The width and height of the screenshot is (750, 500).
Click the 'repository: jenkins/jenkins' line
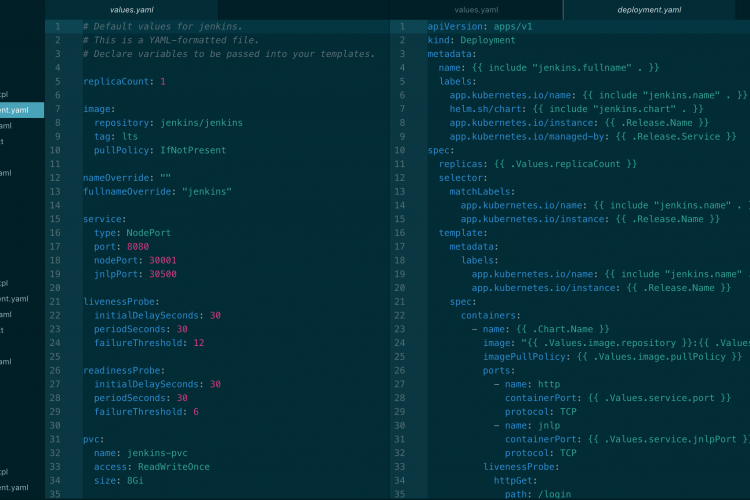tap(168, 123)
